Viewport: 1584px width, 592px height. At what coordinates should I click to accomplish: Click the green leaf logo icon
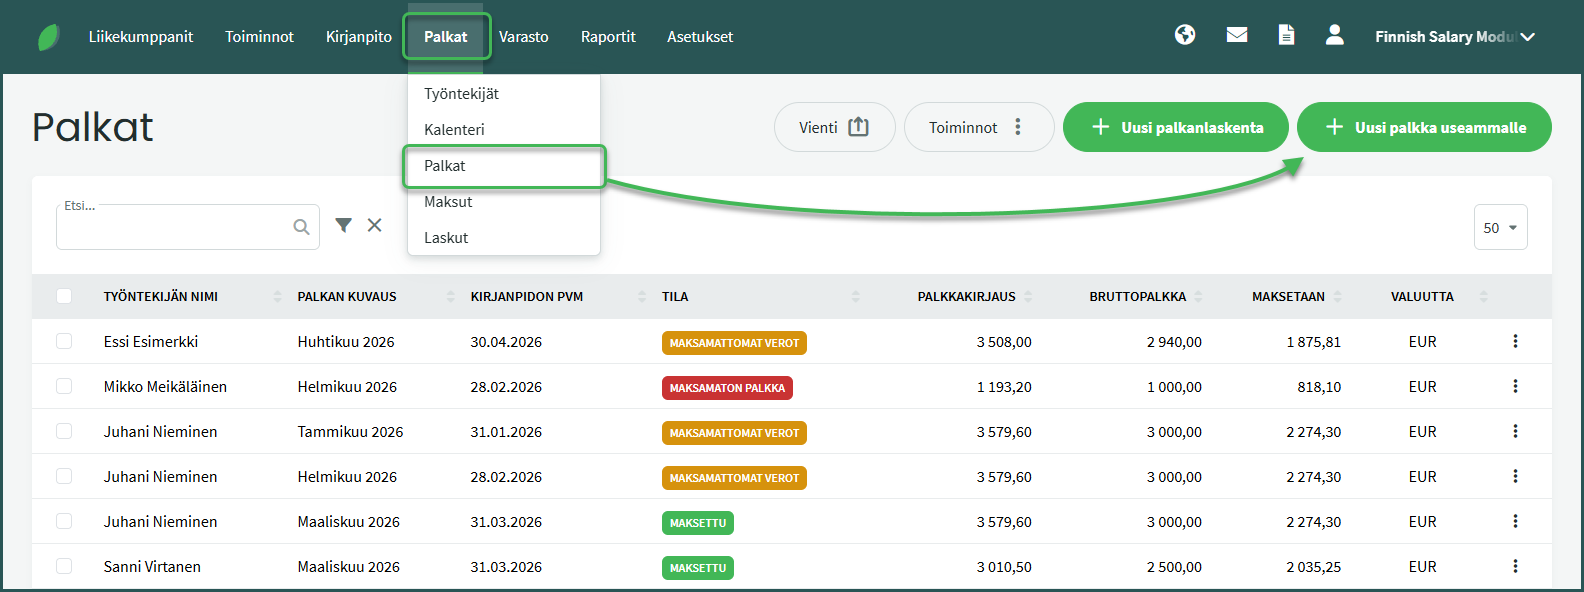tap(48, 37)
